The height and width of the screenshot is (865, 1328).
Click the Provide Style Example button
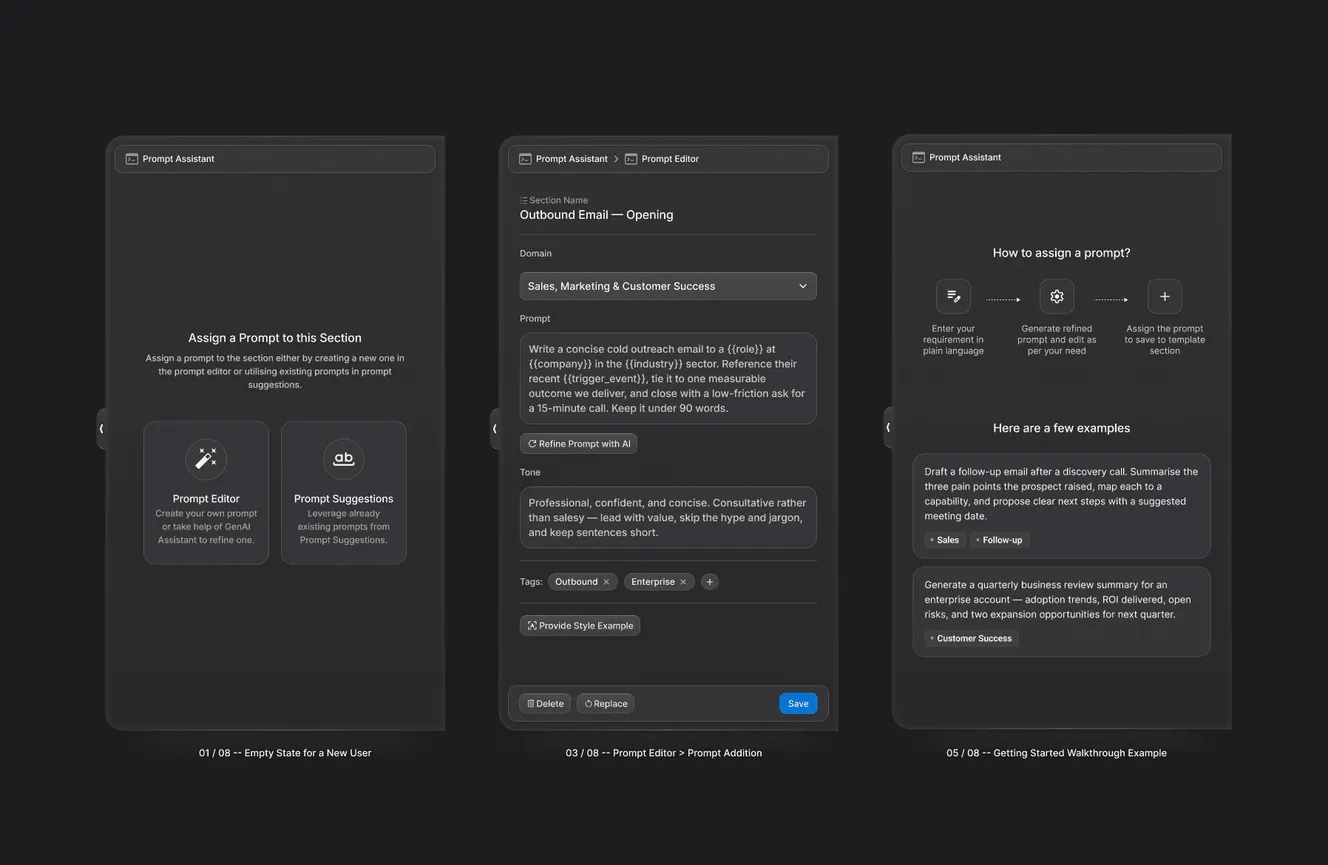pyautogui.click(x=580, y=626)
